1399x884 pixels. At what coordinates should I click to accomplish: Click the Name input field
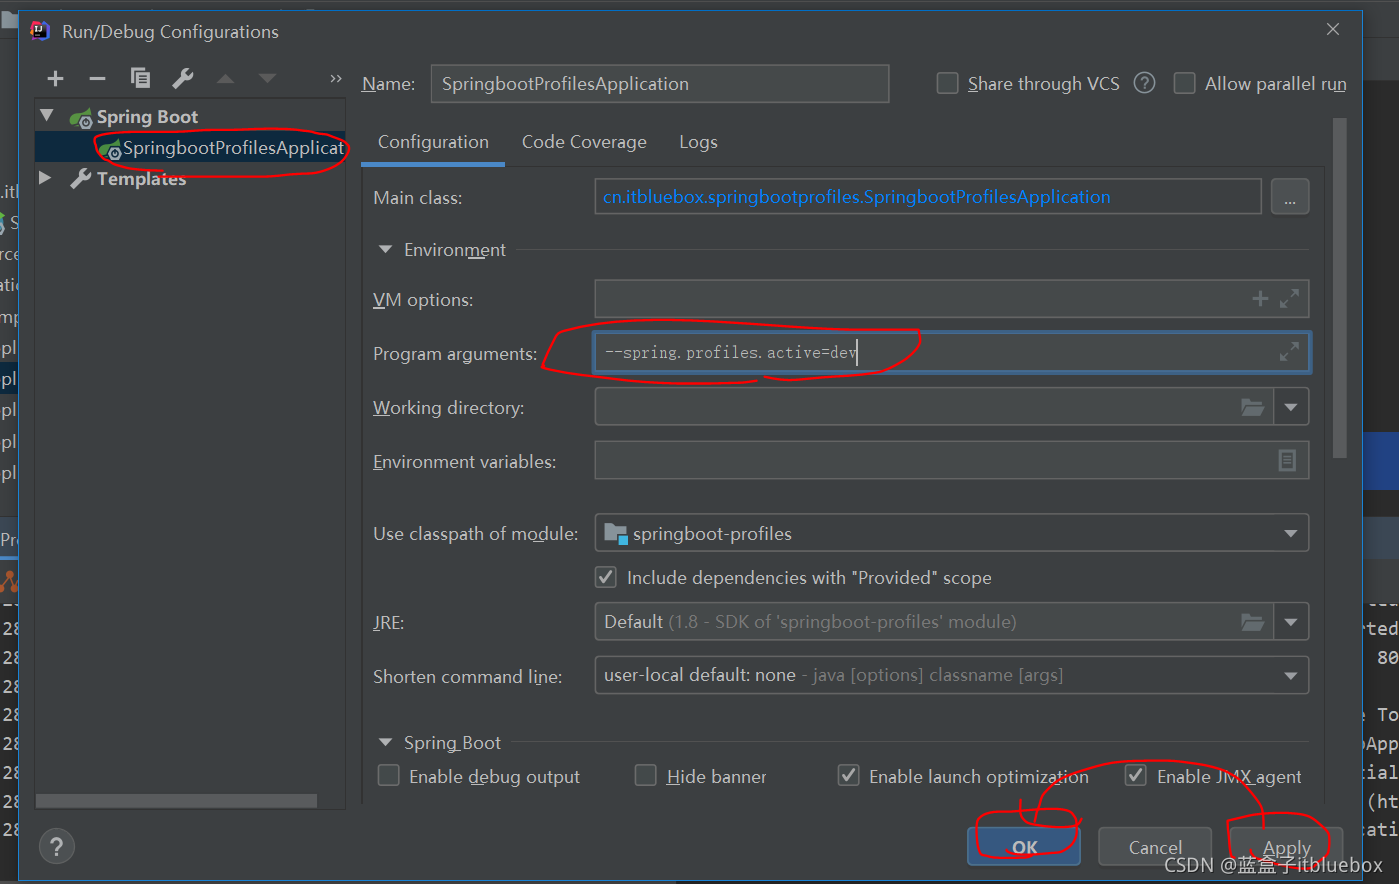click(660, 83)
